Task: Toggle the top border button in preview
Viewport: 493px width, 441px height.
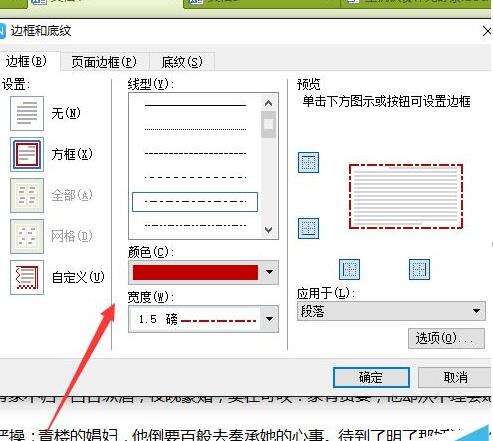Action: coord(308,163)
